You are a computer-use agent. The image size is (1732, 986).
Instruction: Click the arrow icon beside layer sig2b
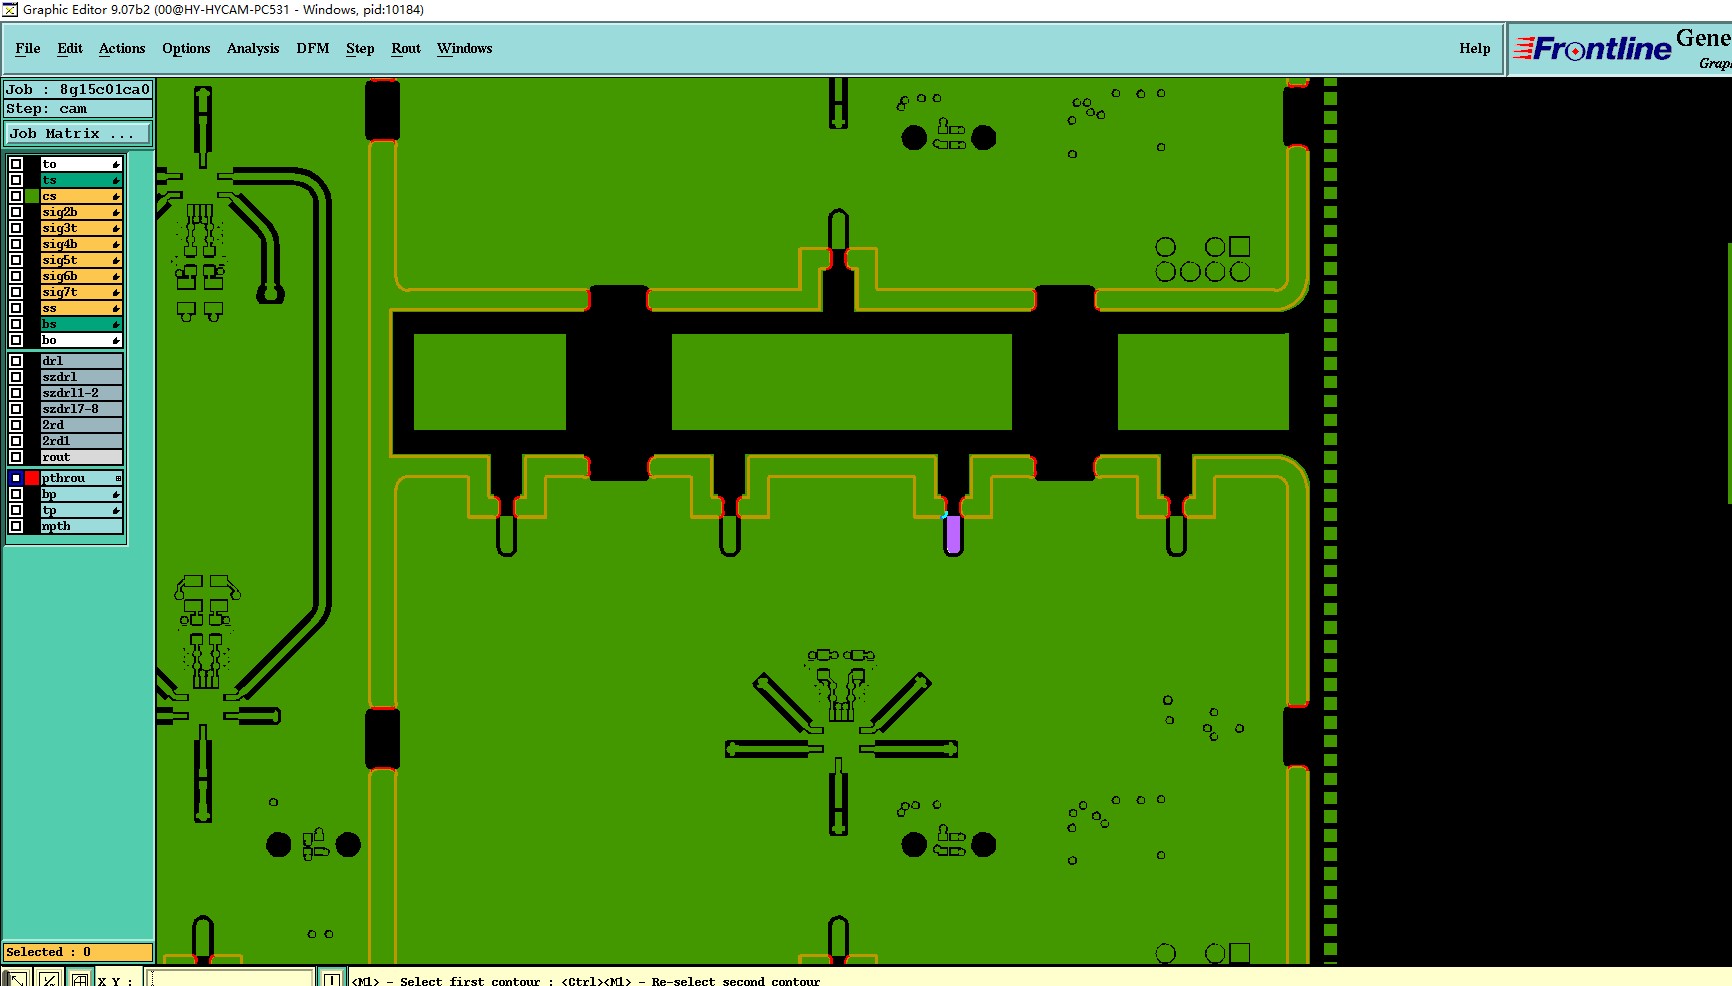[116, 212]
